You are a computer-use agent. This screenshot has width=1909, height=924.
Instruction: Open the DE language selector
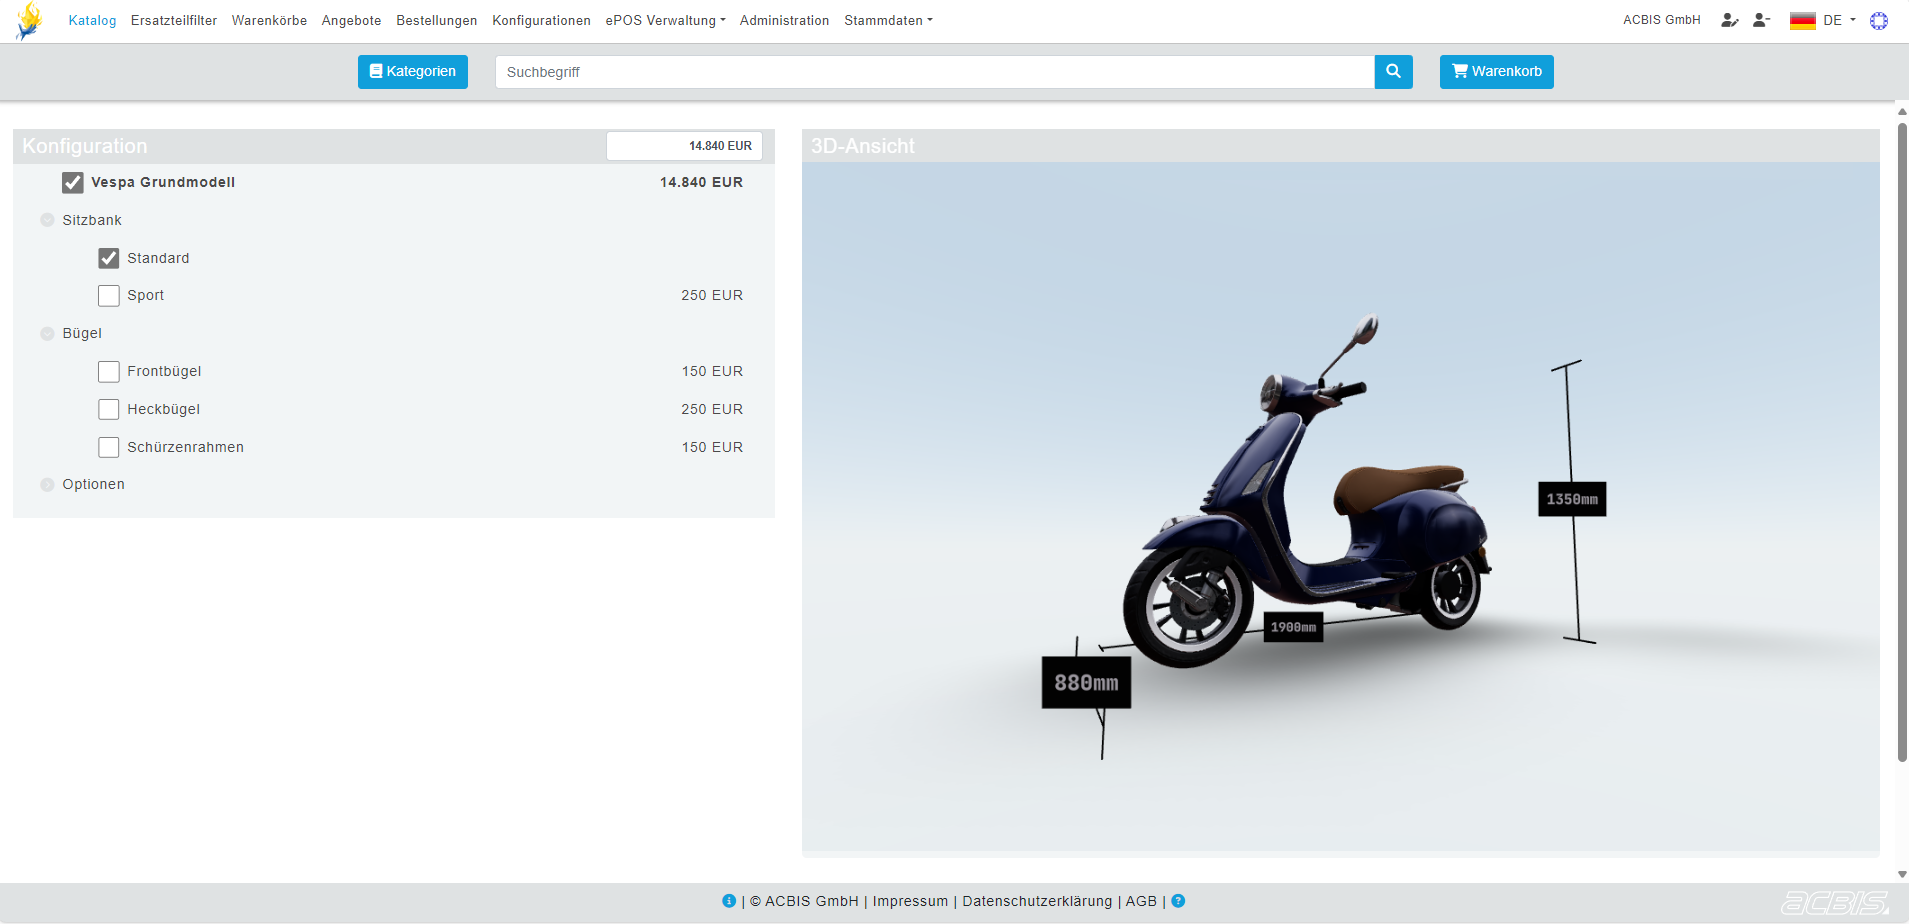[x=1823, y=20]
